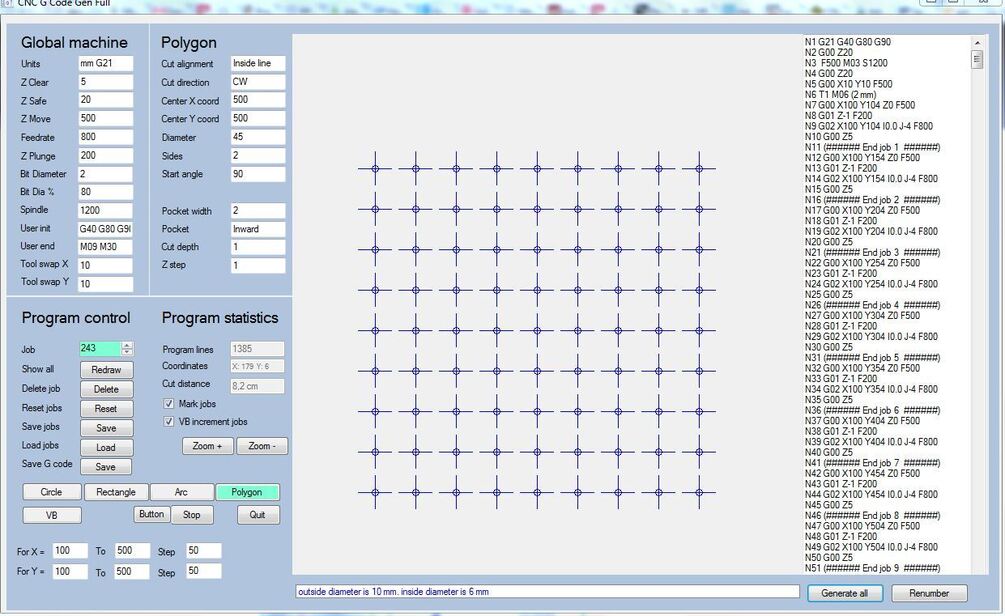Click the VB button
Screen dimensions: 1005x616
(x=52, y=515)
